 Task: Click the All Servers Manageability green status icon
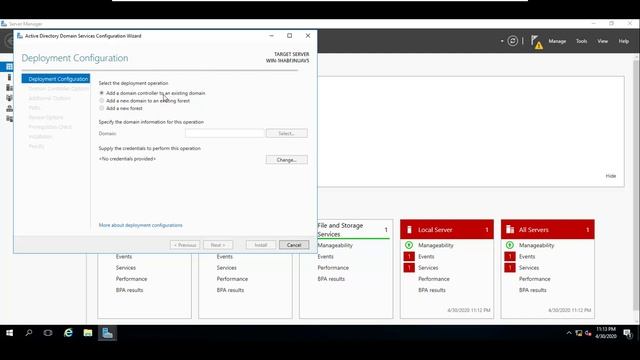[x=510, y=245]
